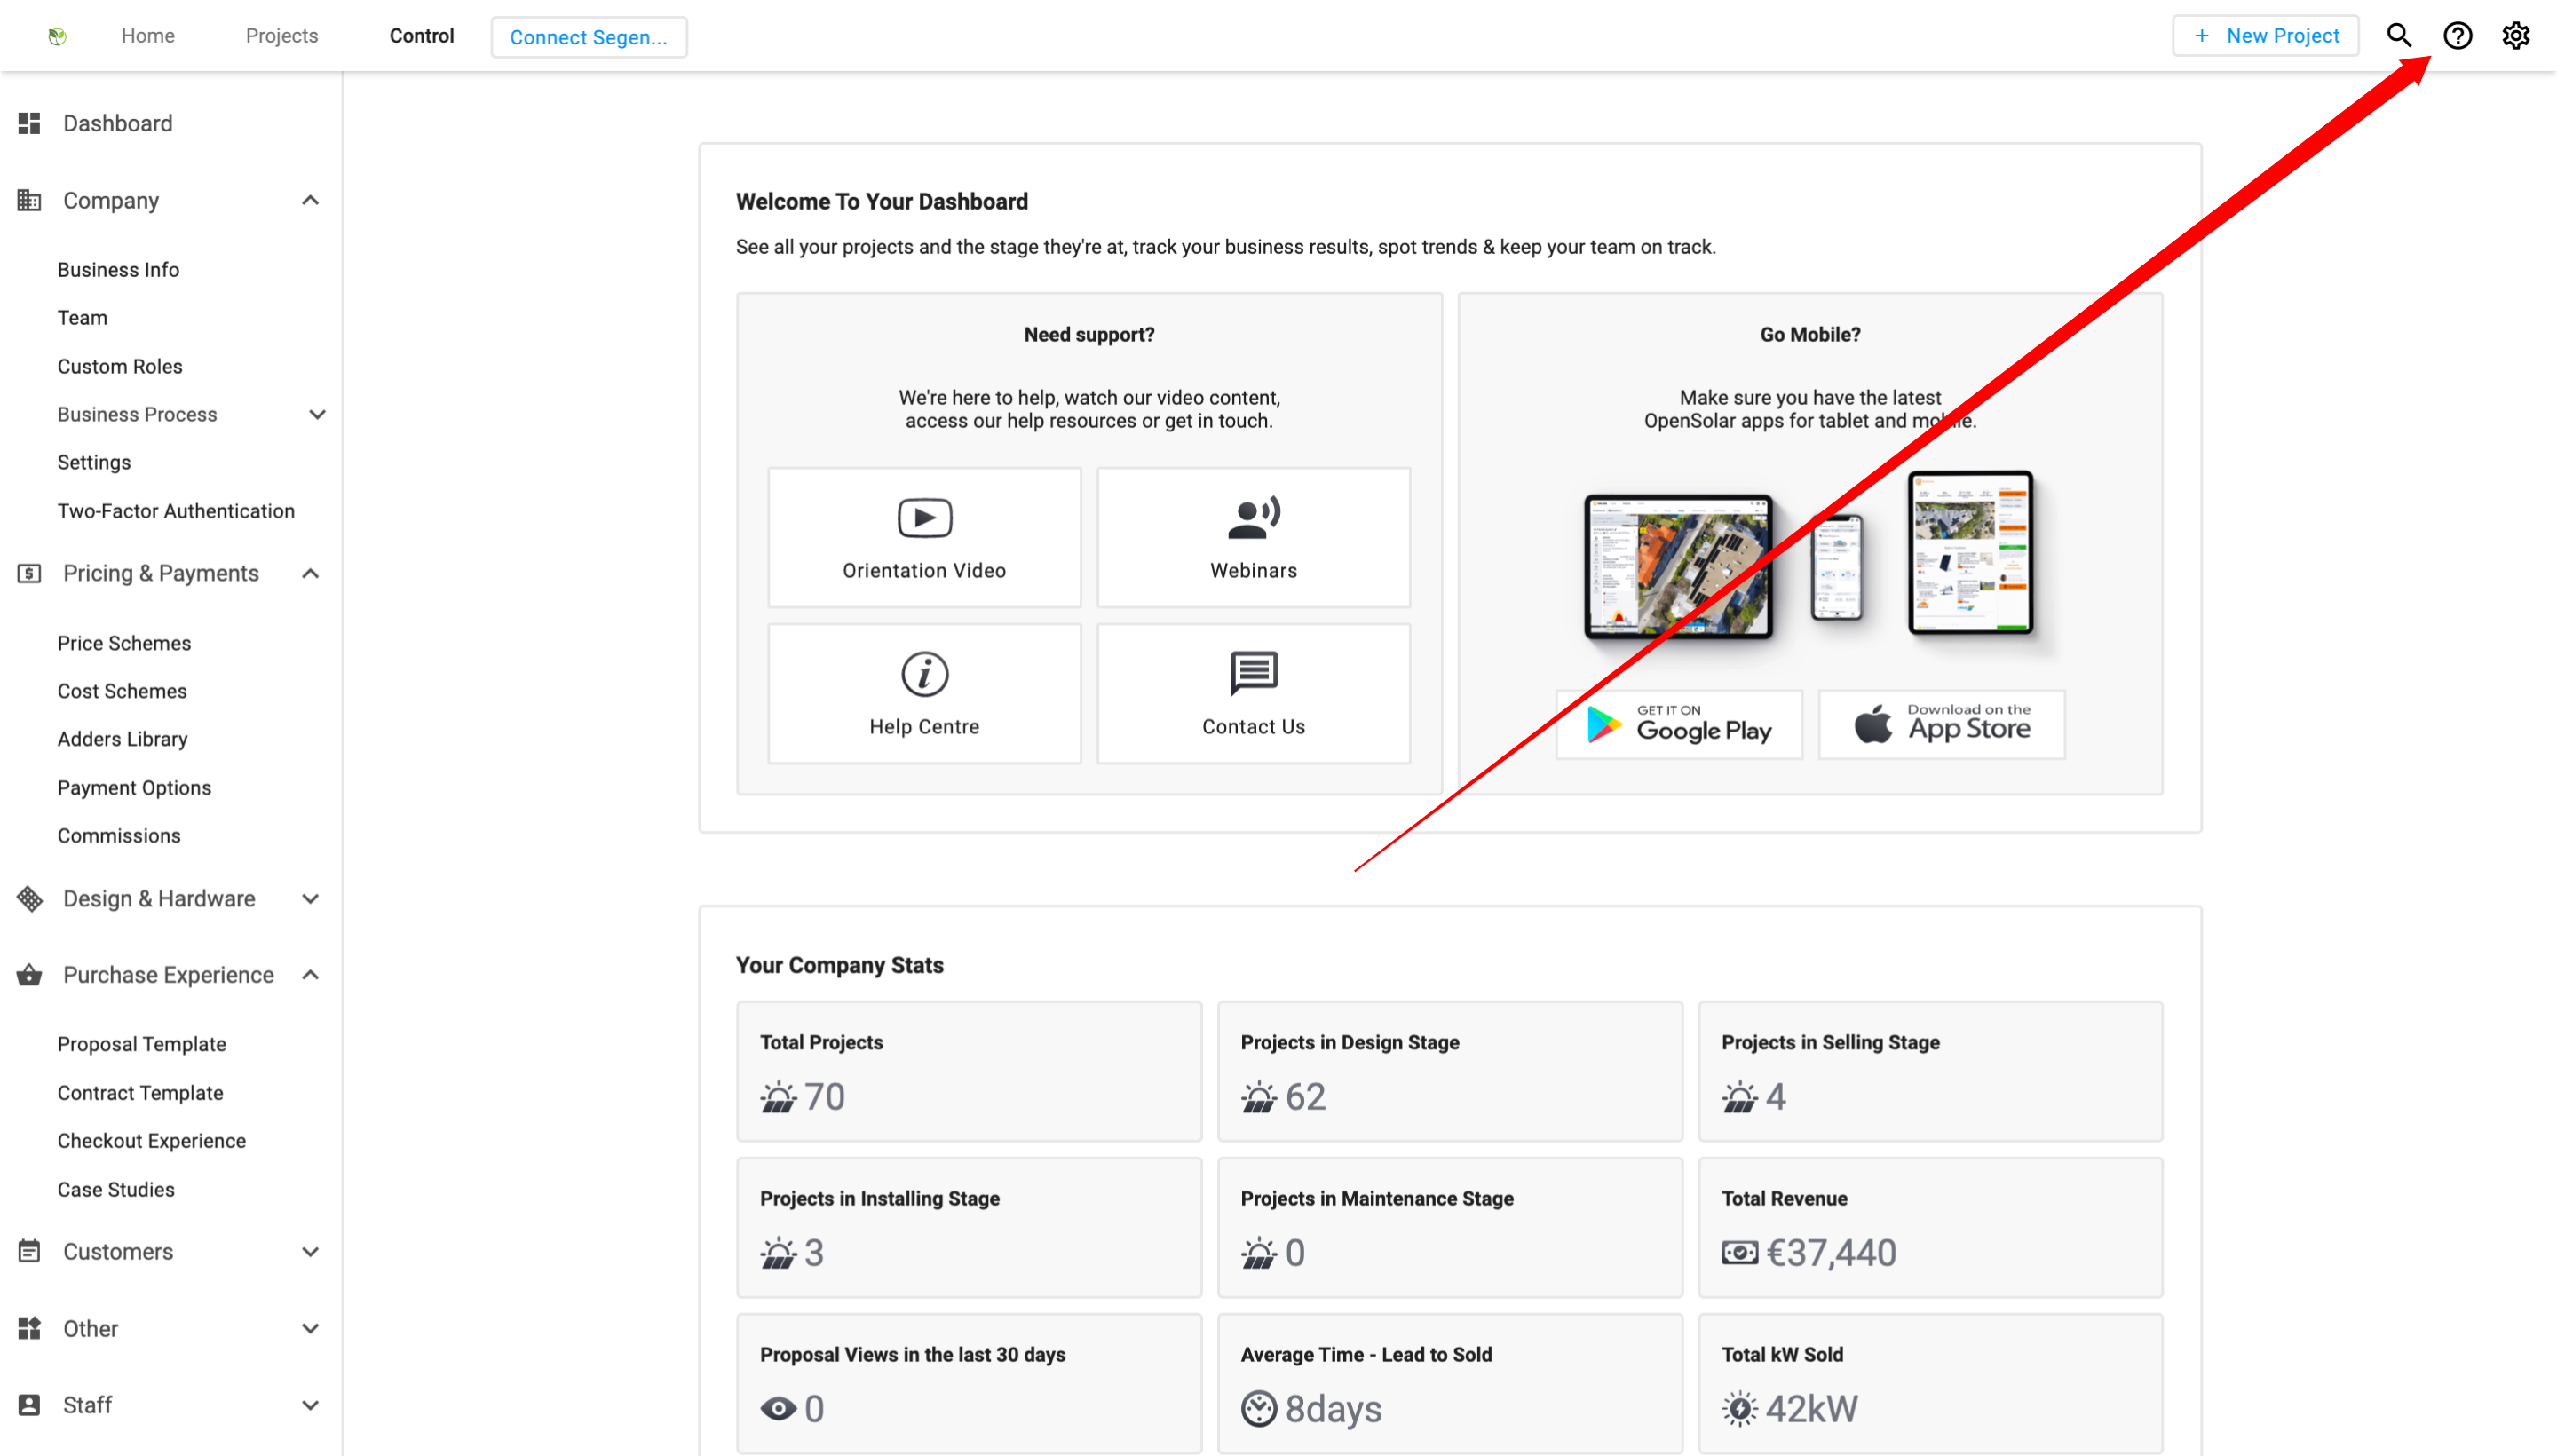Click the Dashboard sidebar label
This screenshot has width=2557, height=1456.
pos(118,123)
